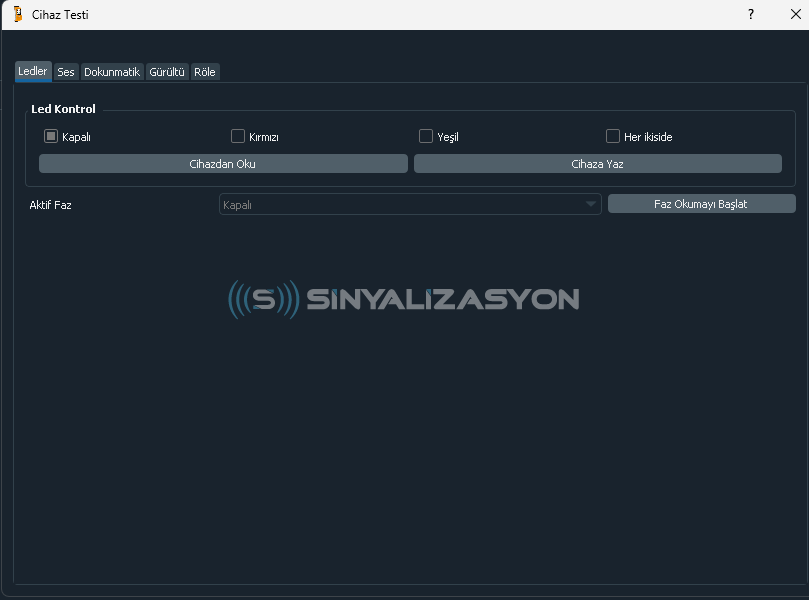Click the Cihazdan Oku button
The height and width of the screenshot is (600, 809).
223,164
